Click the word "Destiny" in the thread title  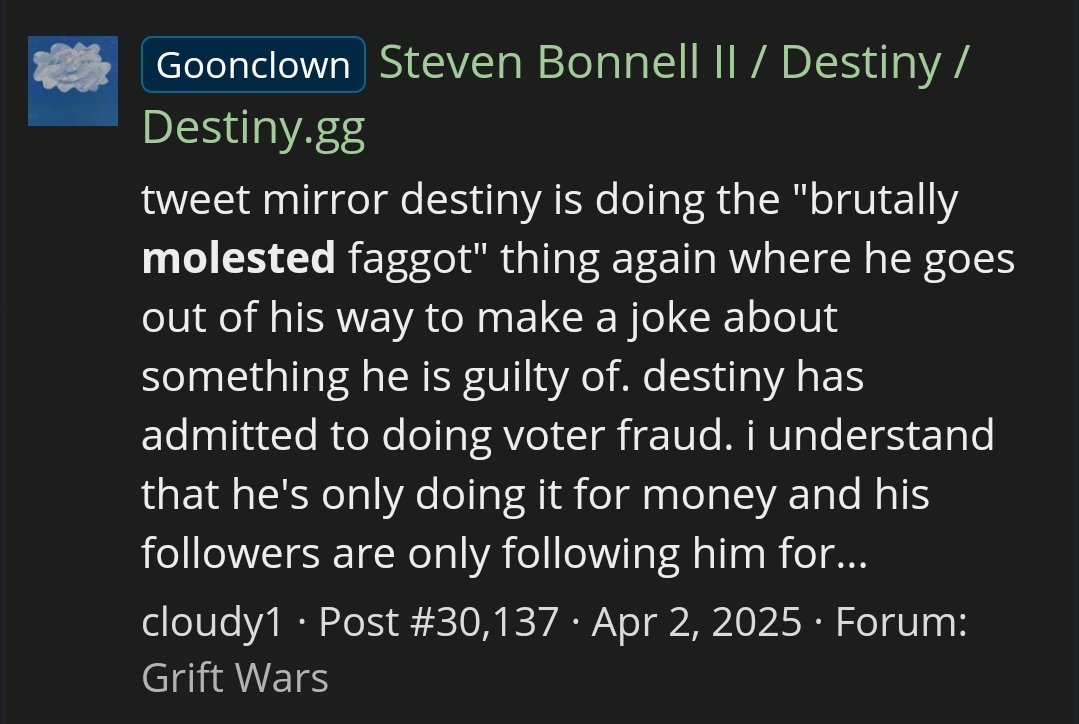click(861, 64)
